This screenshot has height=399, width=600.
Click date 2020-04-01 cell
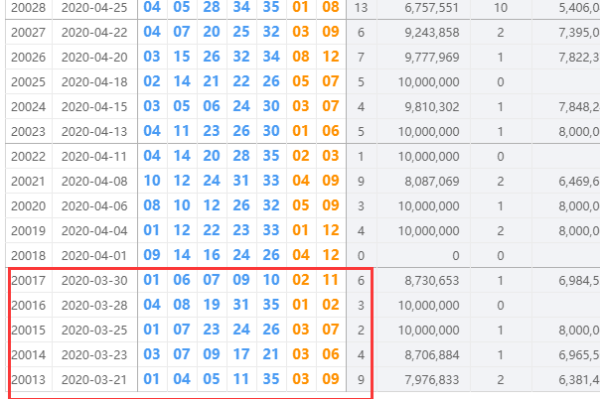coord(94,256)
